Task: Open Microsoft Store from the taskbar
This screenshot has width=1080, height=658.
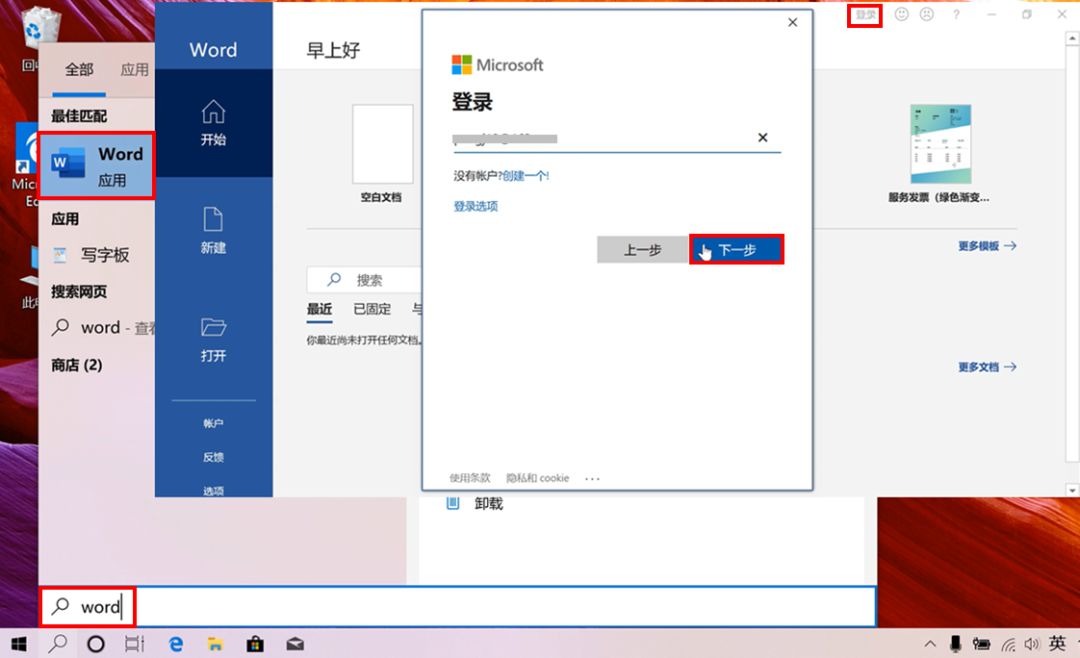Action: pos(255,644)
